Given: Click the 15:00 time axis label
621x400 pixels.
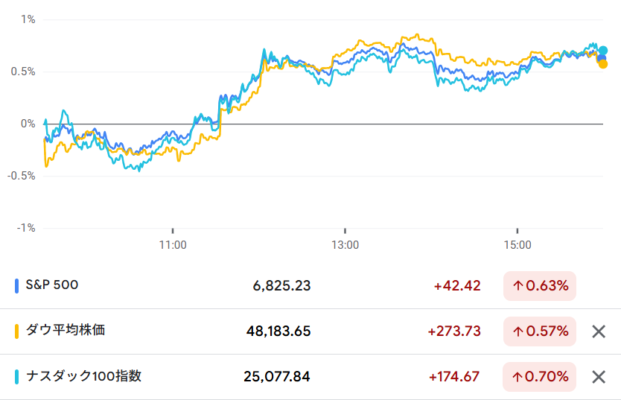Looking at the screenshot, I should click(x=517, y=243).
